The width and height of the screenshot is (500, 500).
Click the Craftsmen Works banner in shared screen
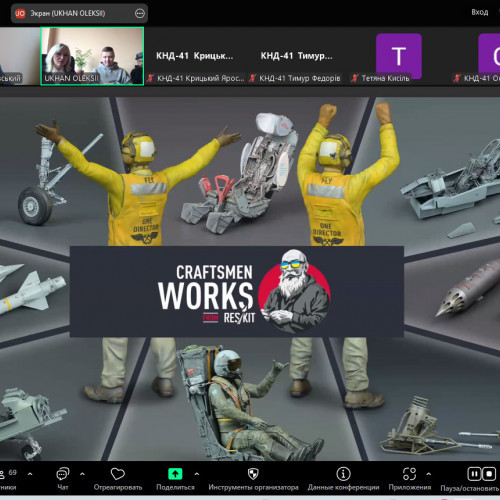[x=237, y=291]
